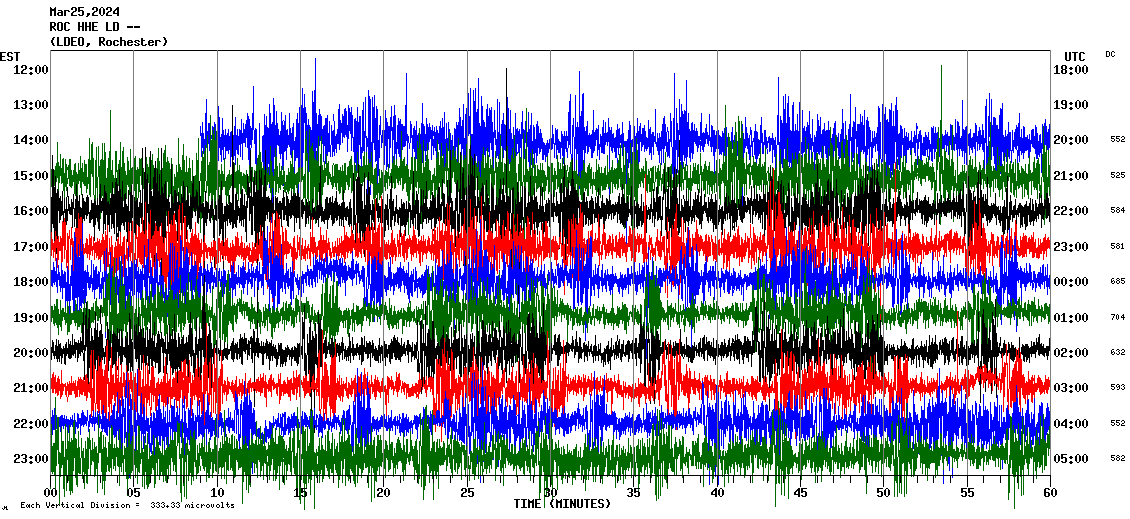This screenshot has height=519, width=1130.
Task: Select the 03:00 UTC time label
Action: tap(1071, 388)
